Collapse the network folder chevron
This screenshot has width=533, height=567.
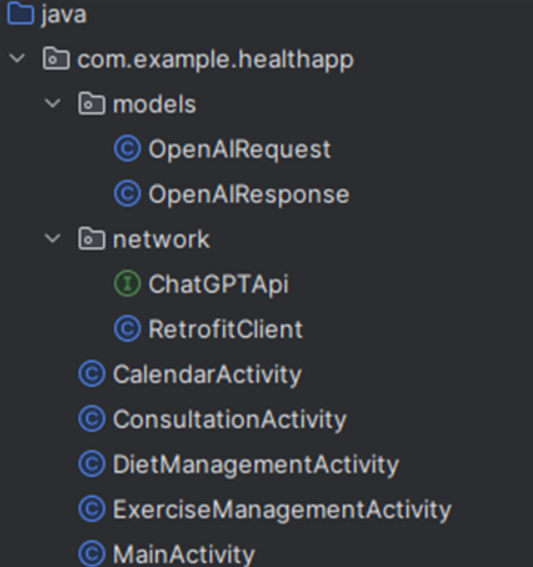[53, 238]
